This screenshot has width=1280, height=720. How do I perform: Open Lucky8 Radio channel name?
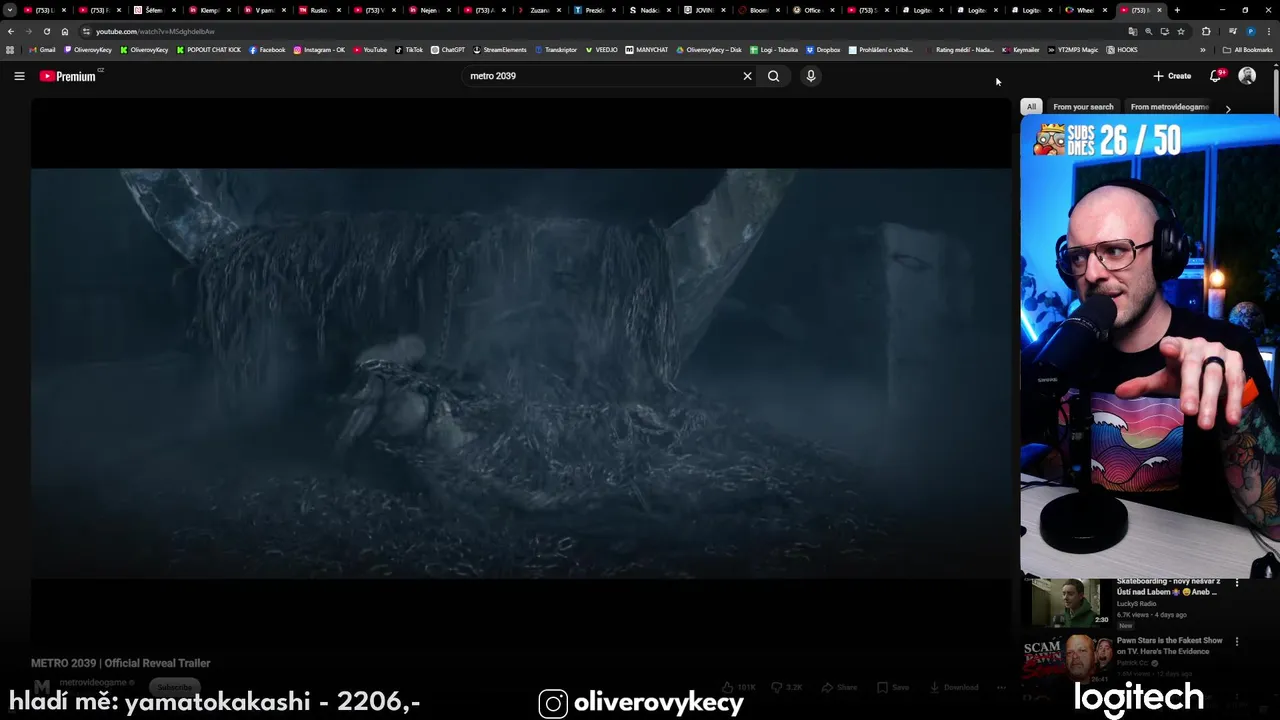click(1136, 604)
